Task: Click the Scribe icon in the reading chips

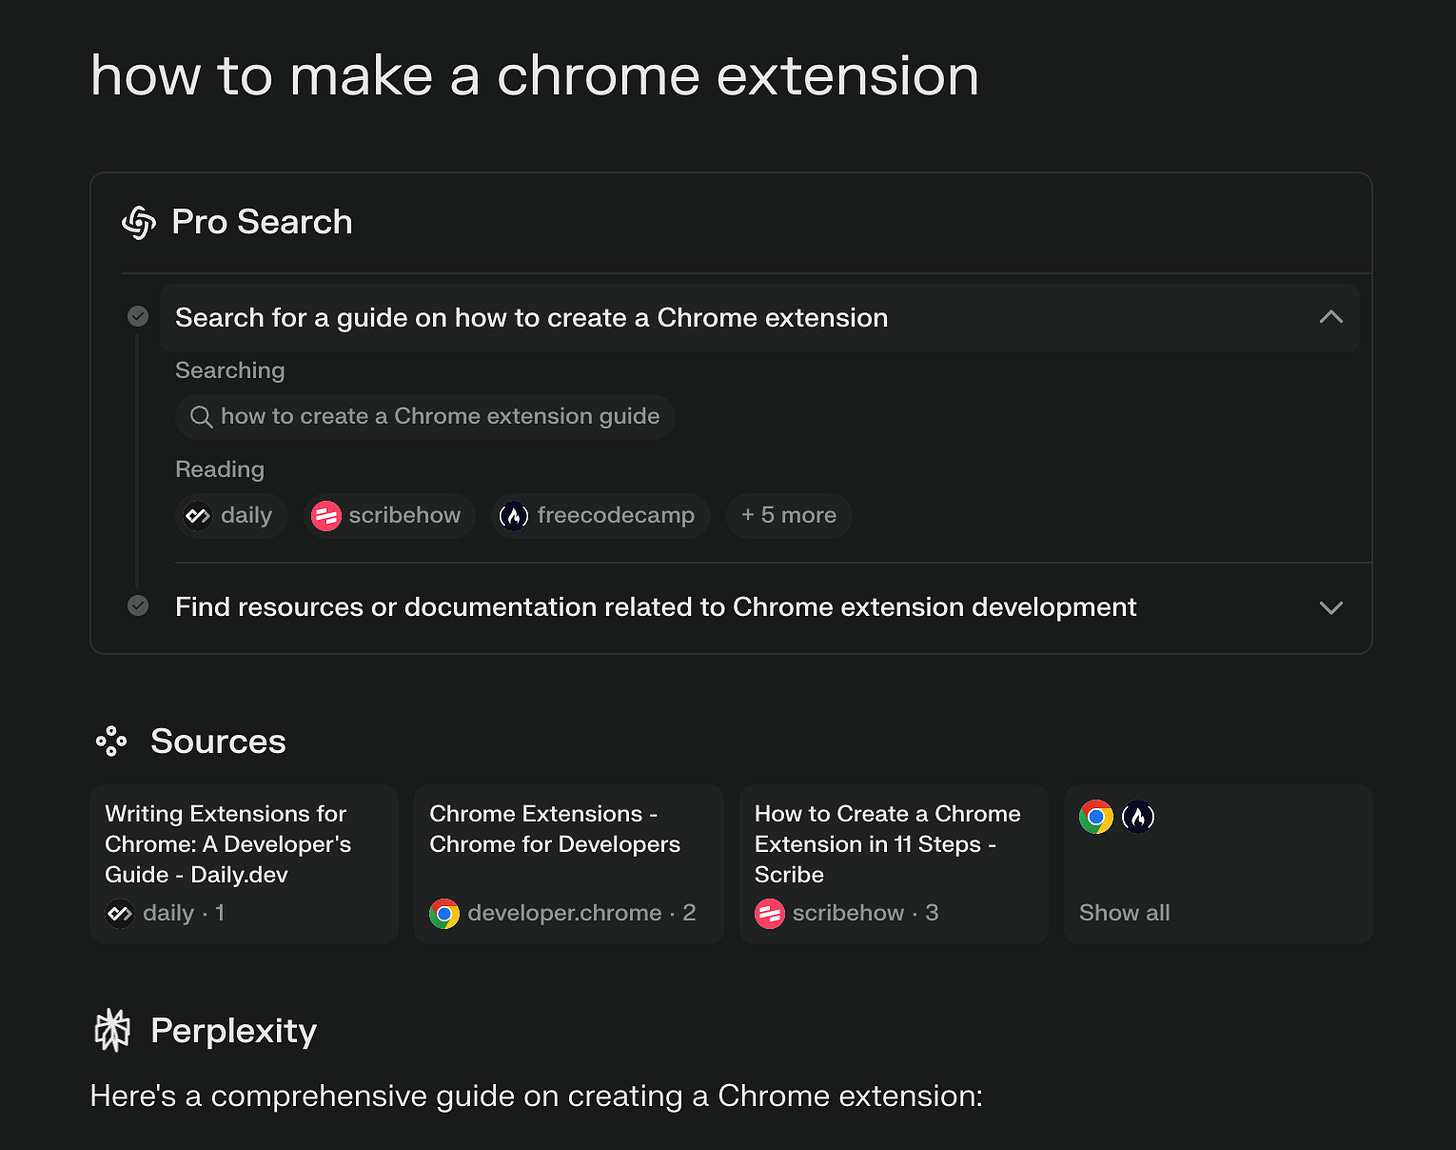Action: 326,516
